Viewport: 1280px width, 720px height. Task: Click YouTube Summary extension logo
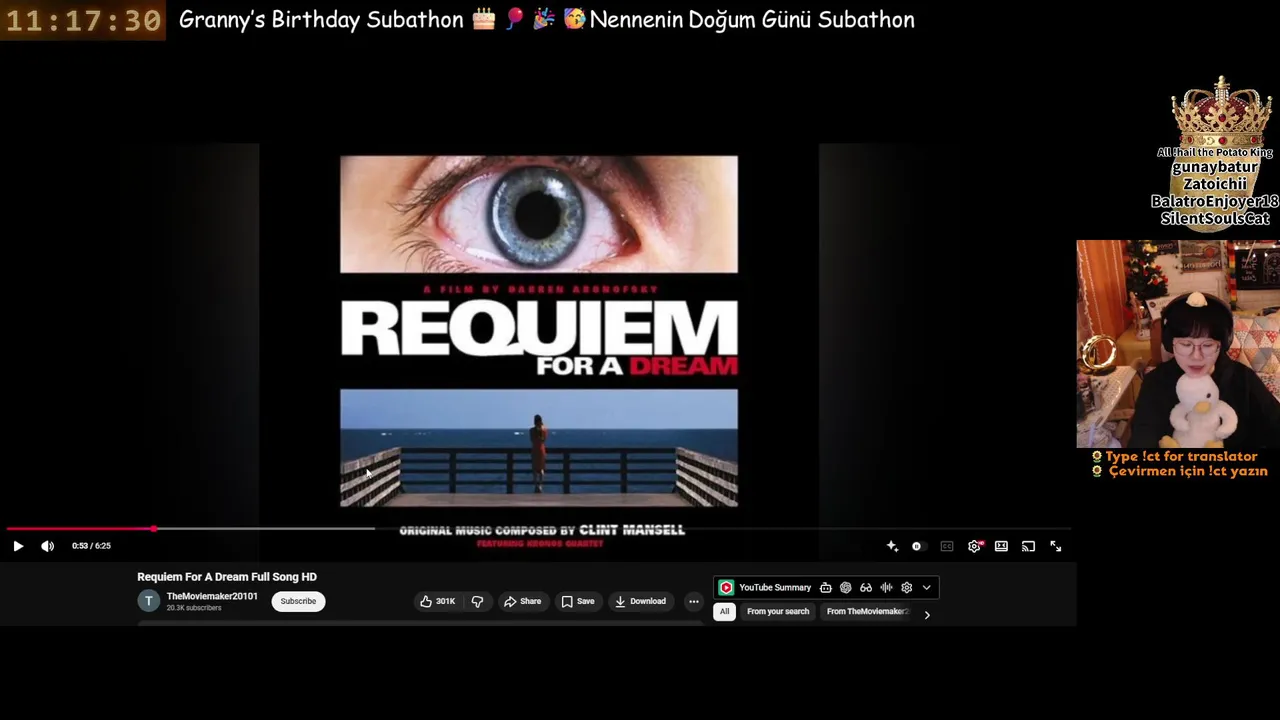[726, 588]
